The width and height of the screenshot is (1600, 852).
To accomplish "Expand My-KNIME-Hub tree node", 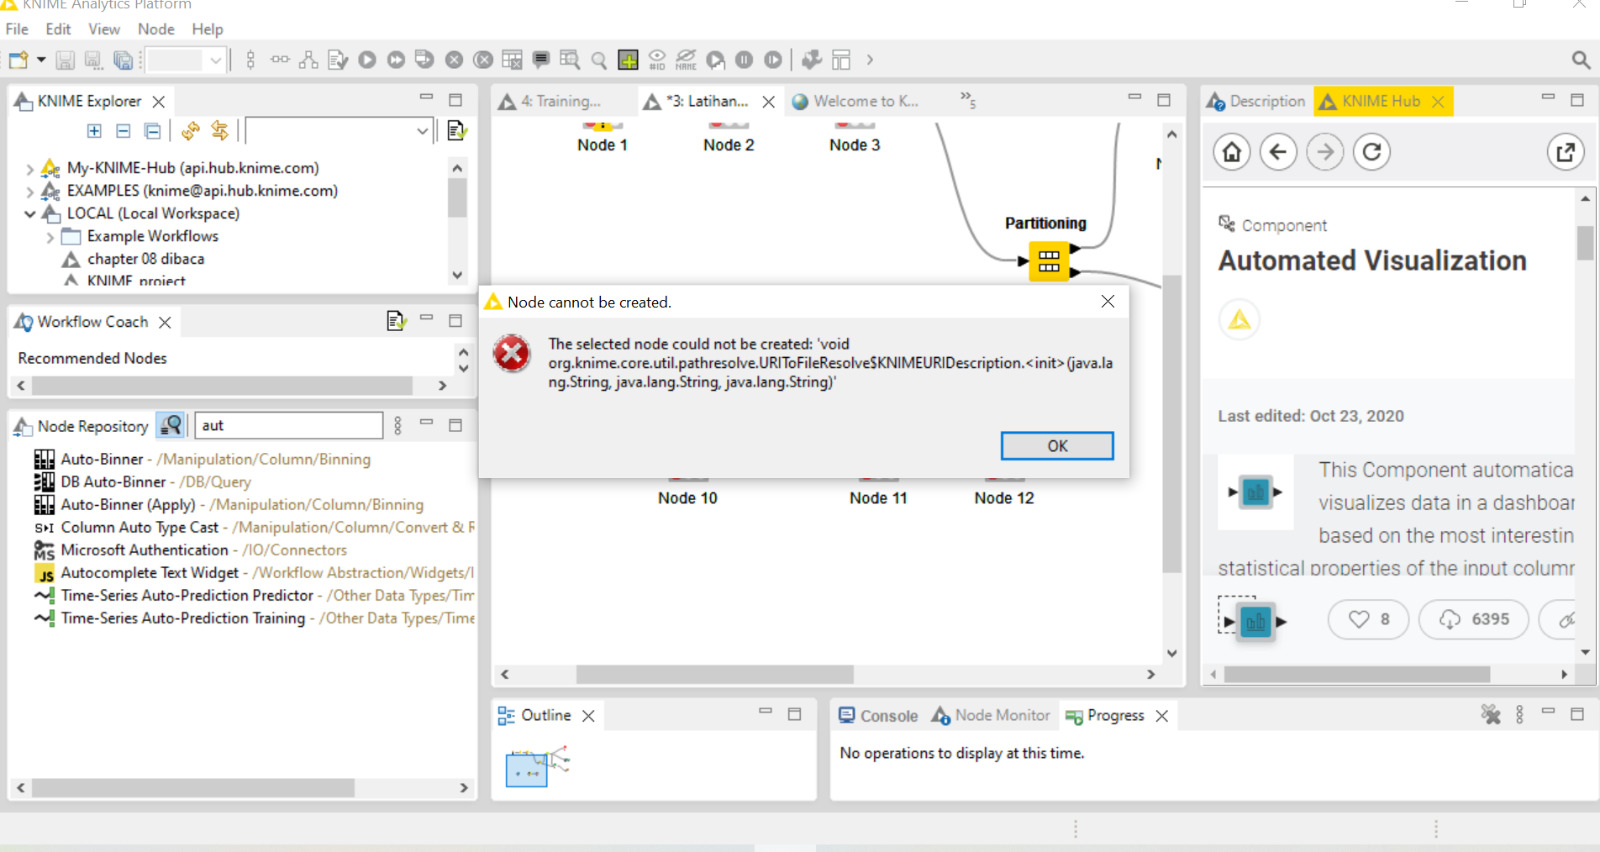I will [x=30, y=169].
